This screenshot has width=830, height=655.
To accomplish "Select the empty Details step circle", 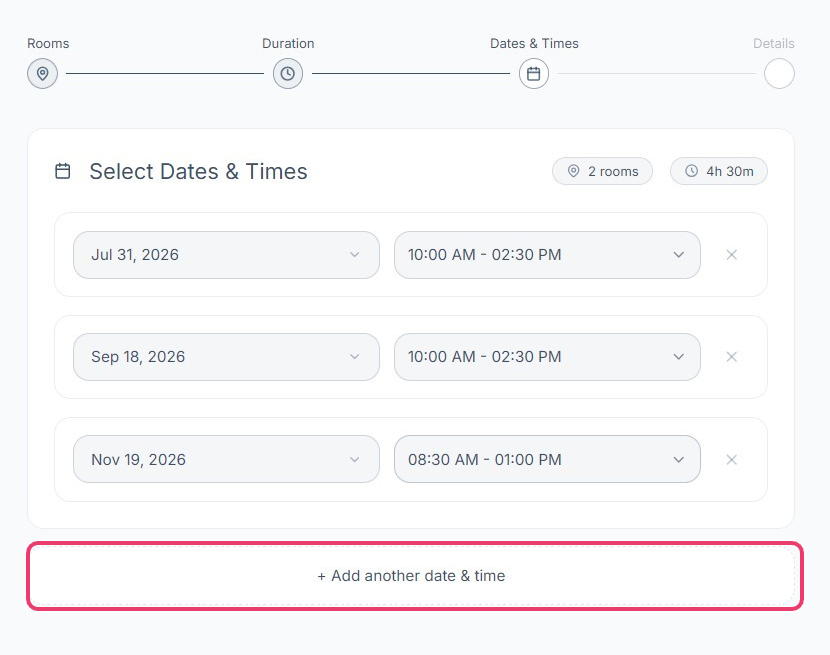I will (779, 74).
